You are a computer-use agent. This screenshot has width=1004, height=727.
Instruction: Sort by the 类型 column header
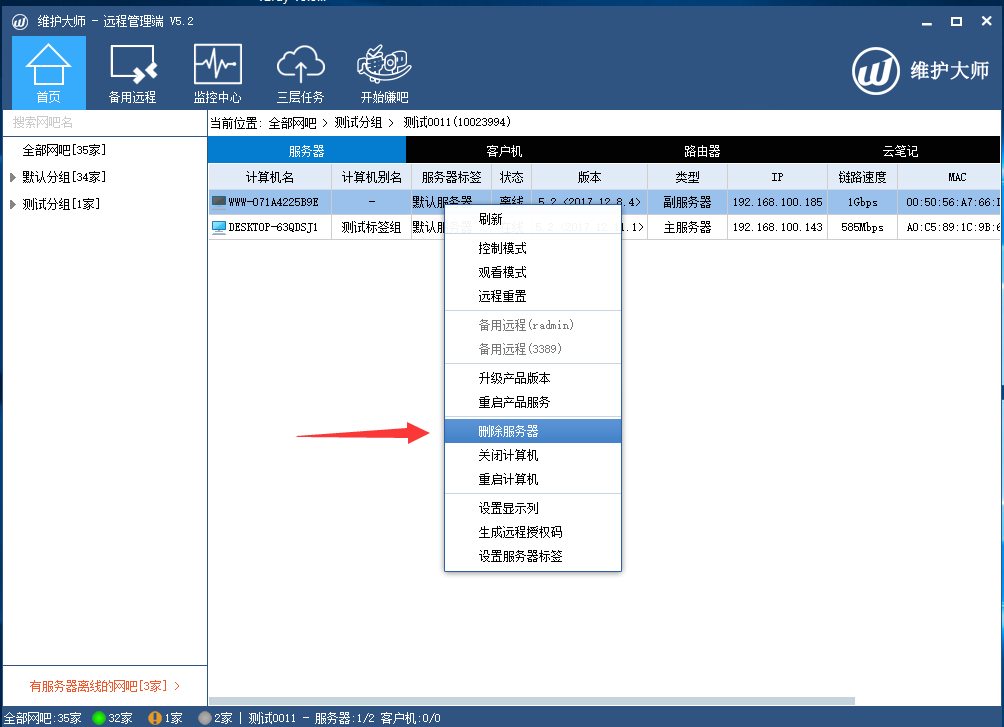click(x=687, y=177)
